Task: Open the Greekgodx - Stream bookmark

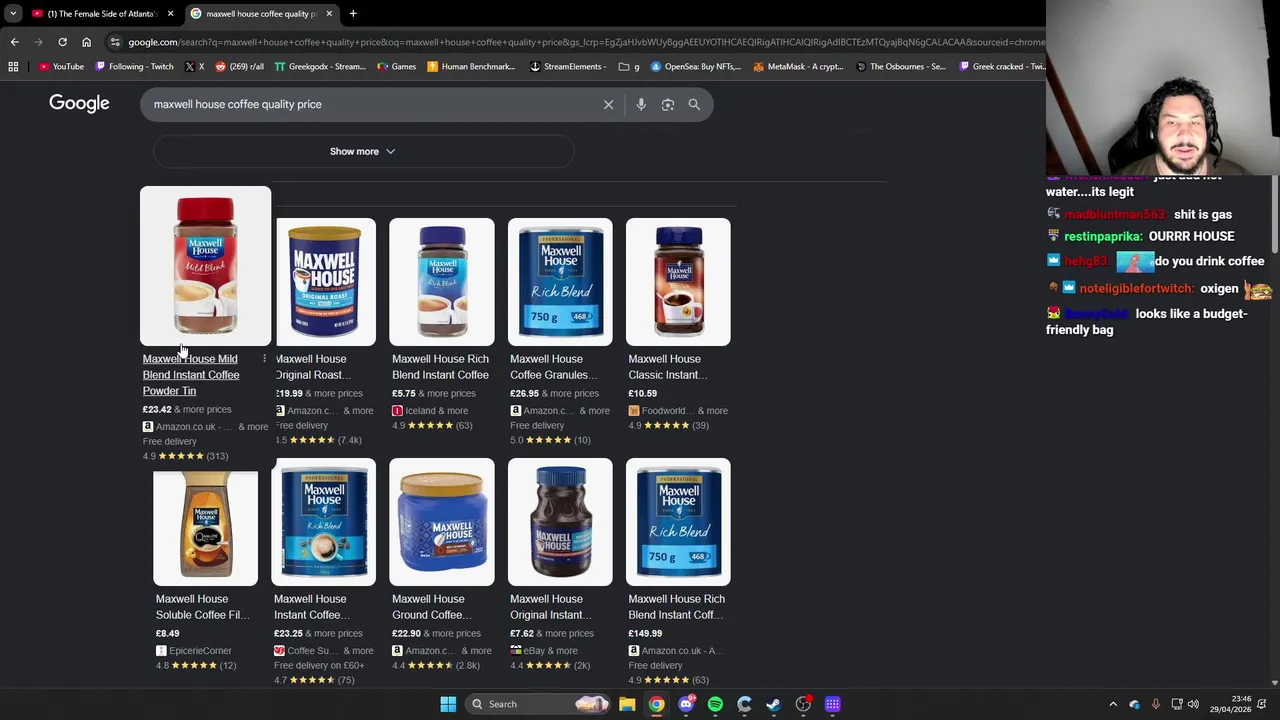Action: pyautogui.click(x=320, y=67)
